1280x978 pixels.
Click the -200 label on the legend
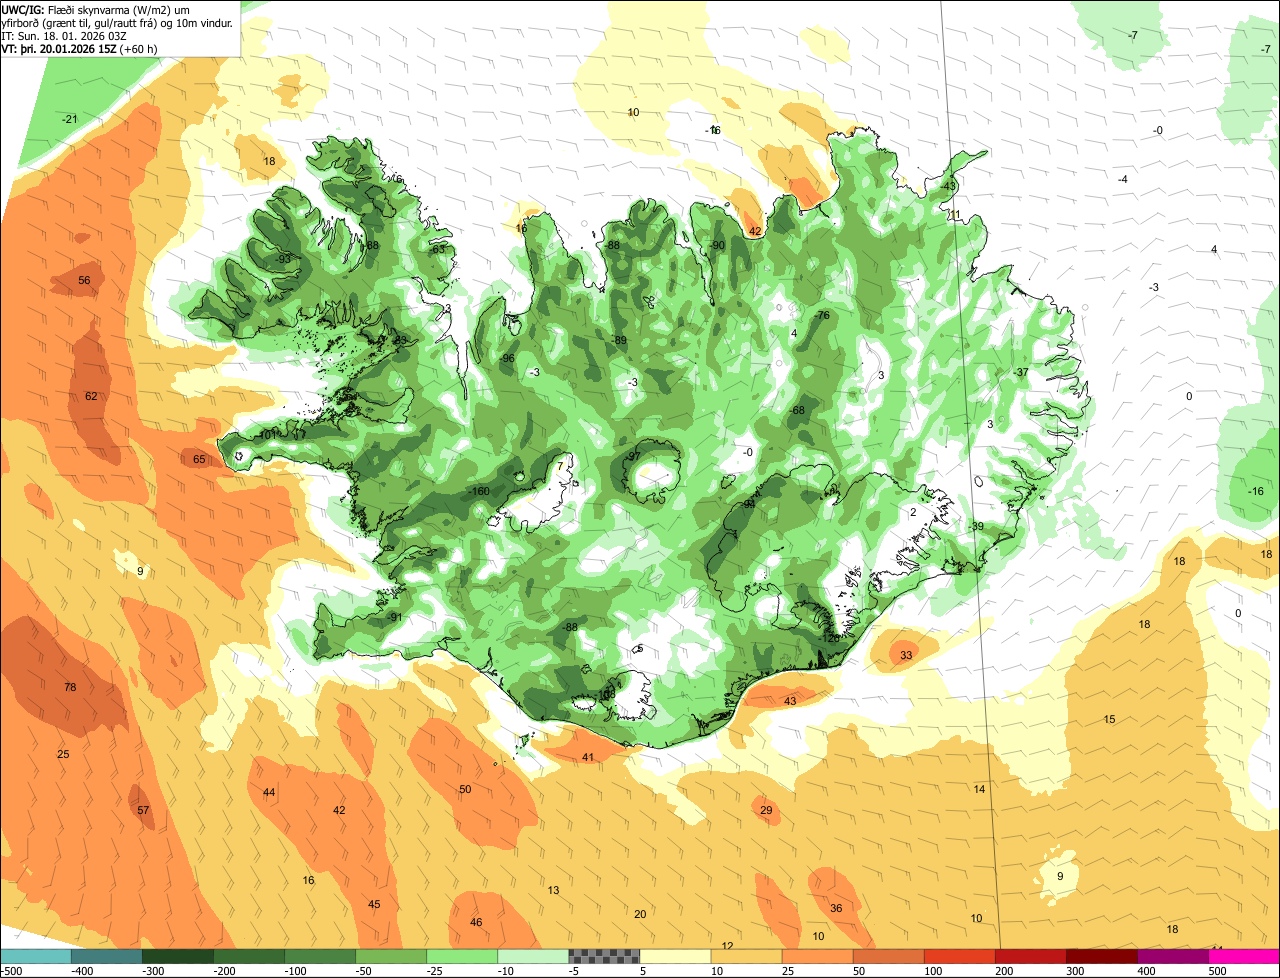point(225,971)
